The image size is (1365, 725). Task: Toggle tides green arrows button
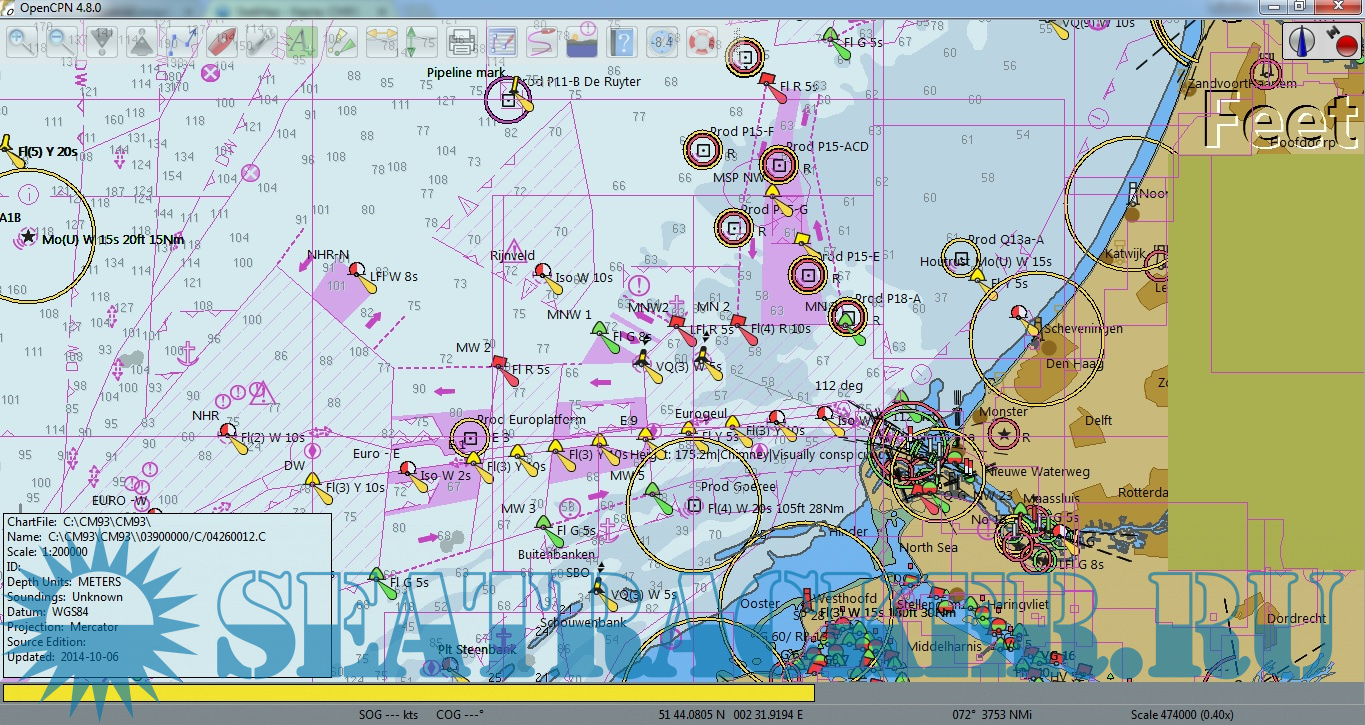(x=421, y=43)
